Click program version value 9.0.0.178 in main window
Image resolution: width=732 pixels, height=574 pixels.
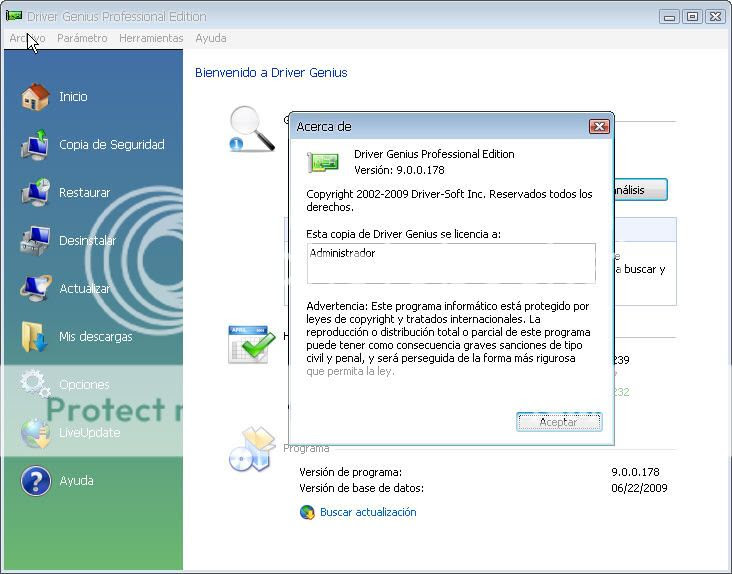pos(635,472)
